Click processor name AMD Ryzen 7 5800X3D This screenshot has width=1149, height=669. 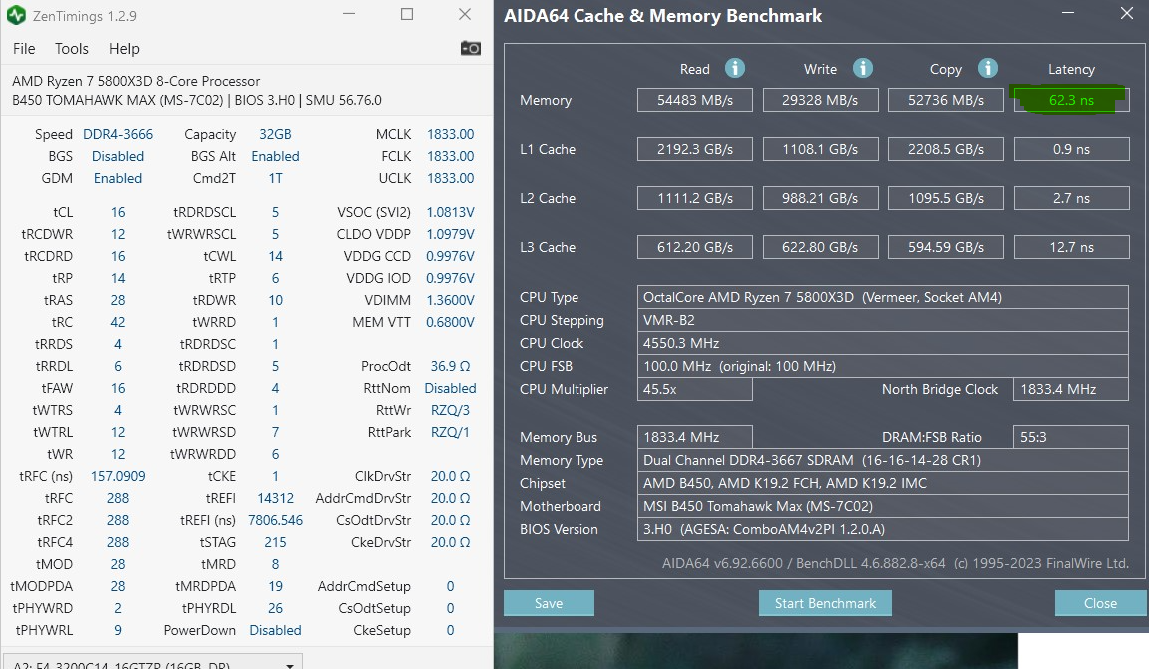click(x=136, y=81)
